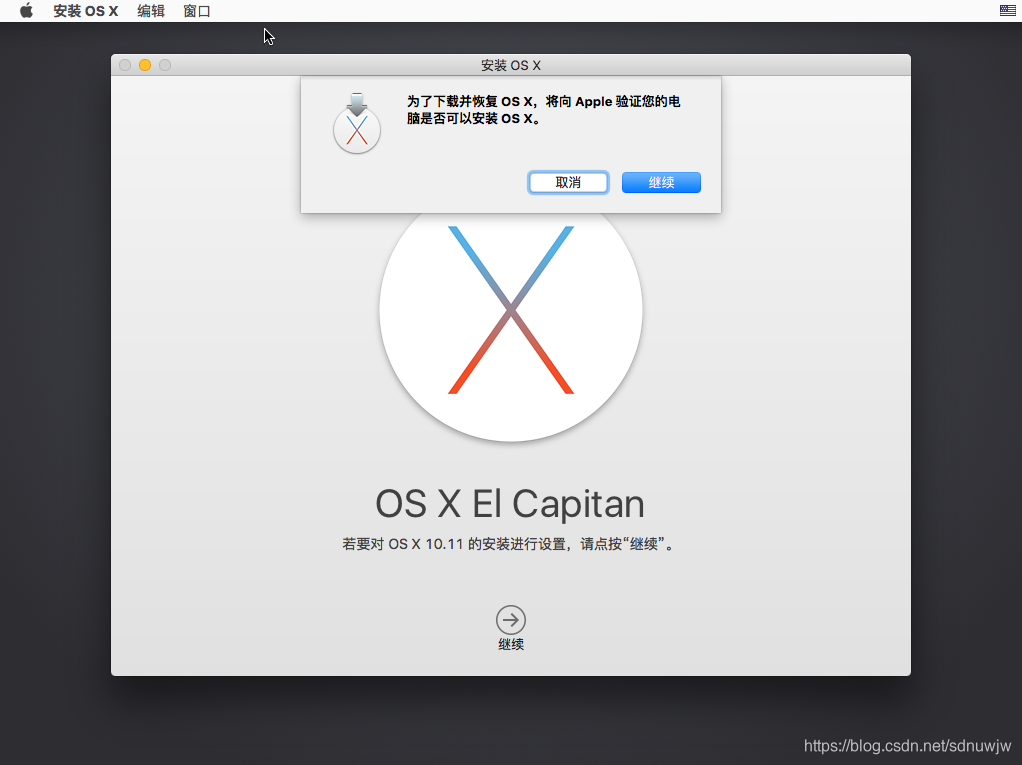
Task: Click the Apple verification message text
Action: 544,109
